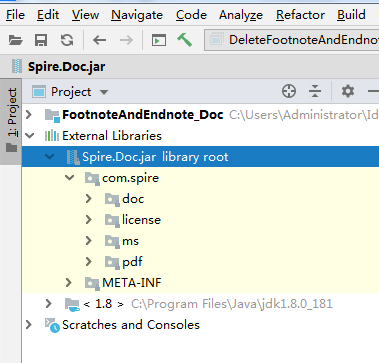Screen dimensions: 379x363
Task: Open the Build menu
Action: (x=351, y=15)
